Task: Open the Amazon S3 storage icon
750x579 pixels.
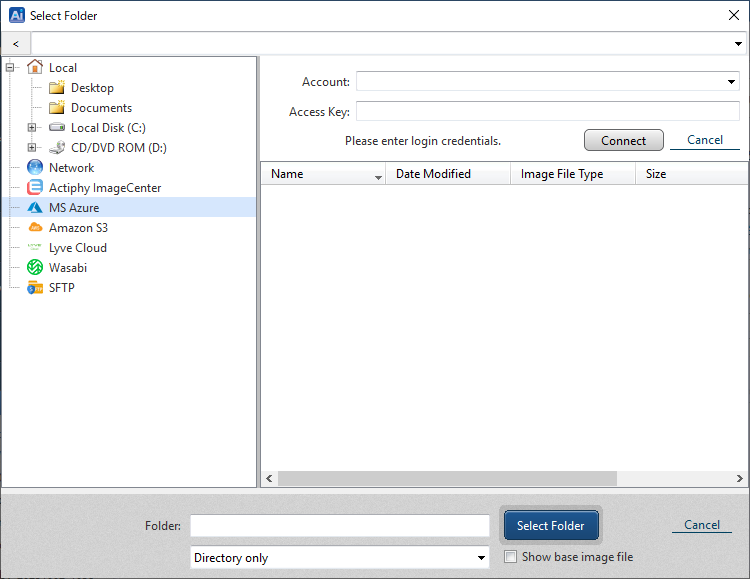Action: [35, 228]
